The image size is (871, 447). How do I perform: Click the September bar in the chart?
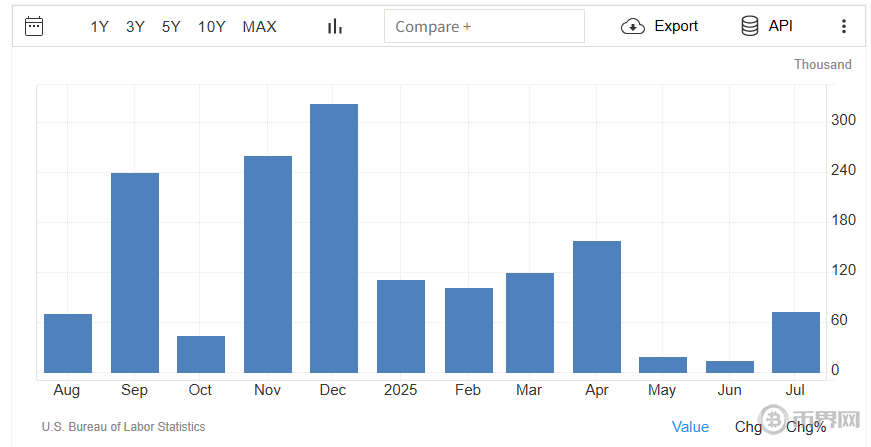[134, 272]
